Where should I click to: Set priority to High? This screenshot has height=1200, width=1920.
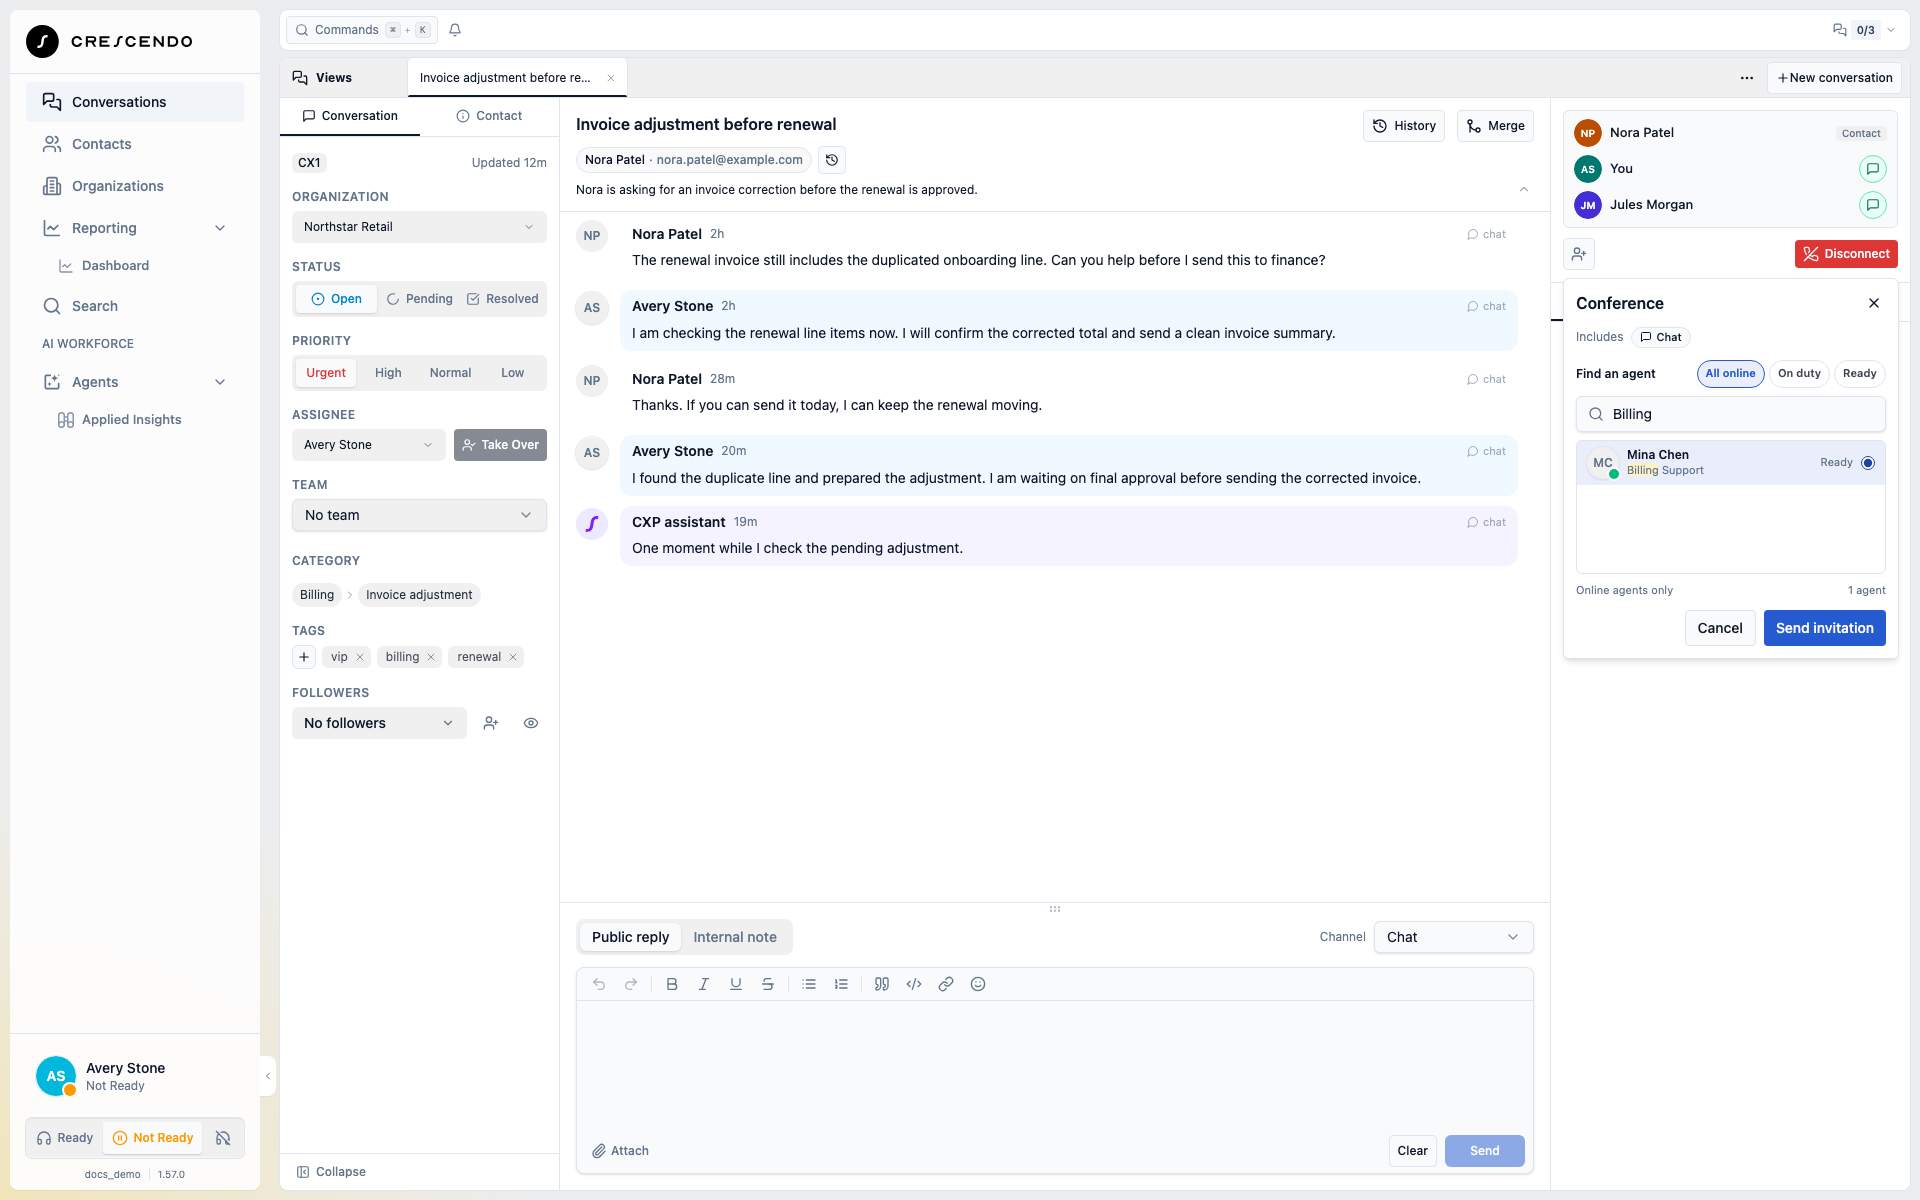[388, 373]
